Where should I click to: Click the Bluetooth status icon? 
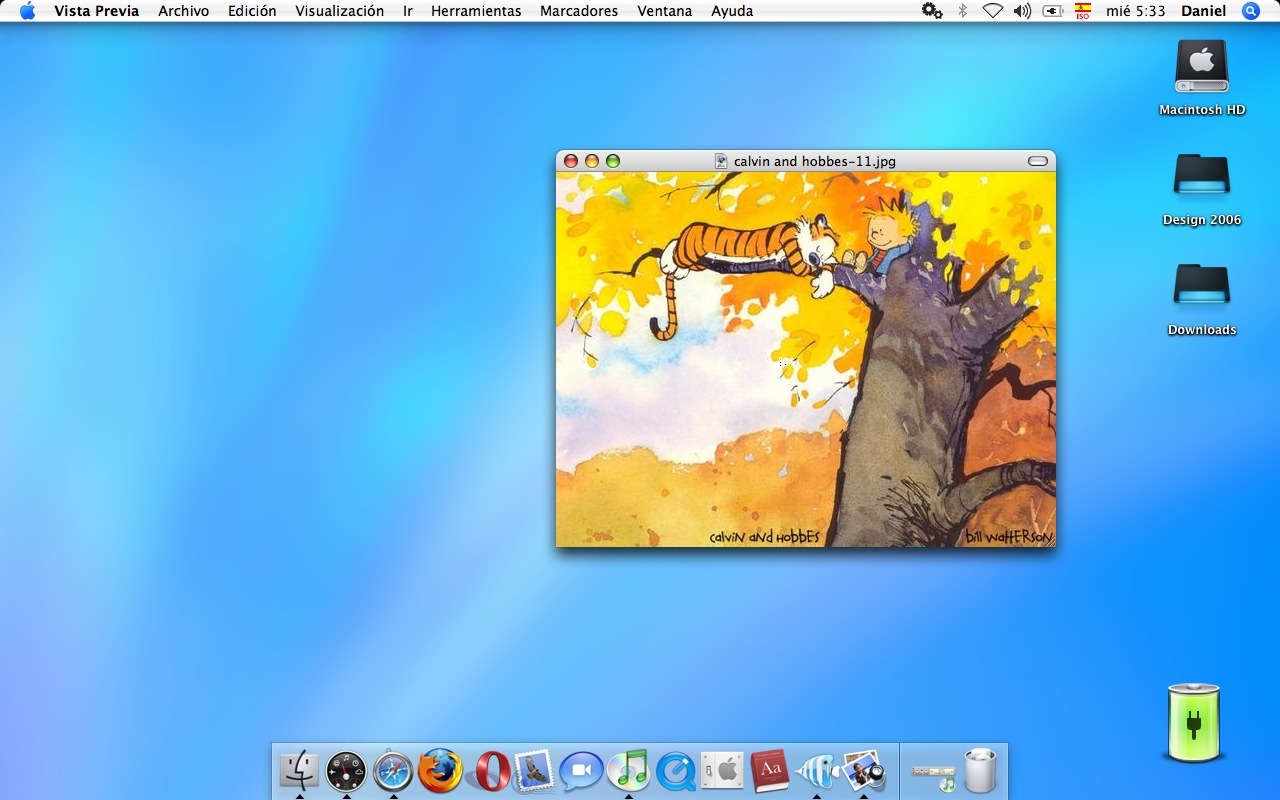(x=963, y=11)
